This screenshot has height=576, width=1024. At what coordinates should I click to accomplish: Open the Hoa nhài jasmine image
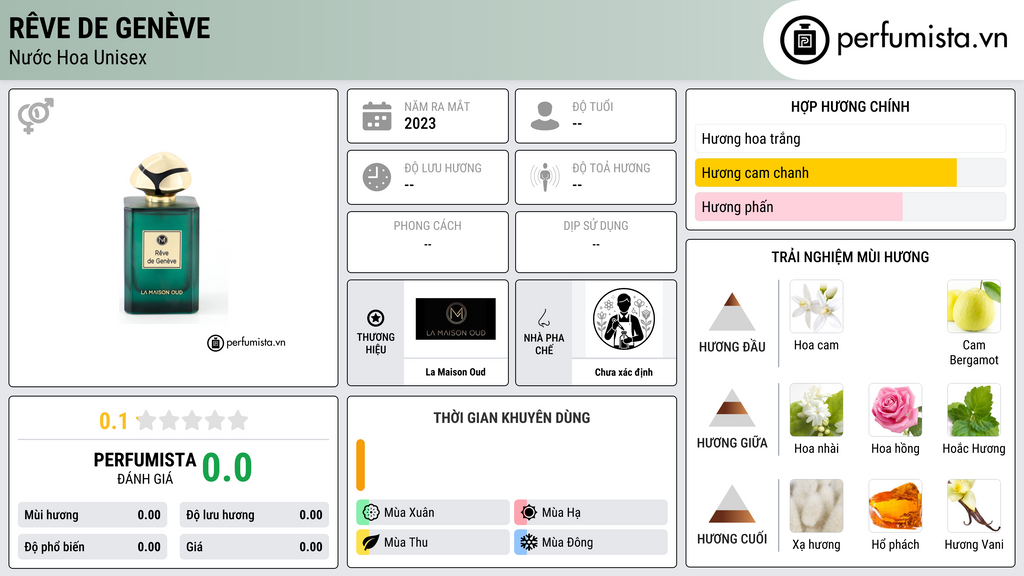816,410
